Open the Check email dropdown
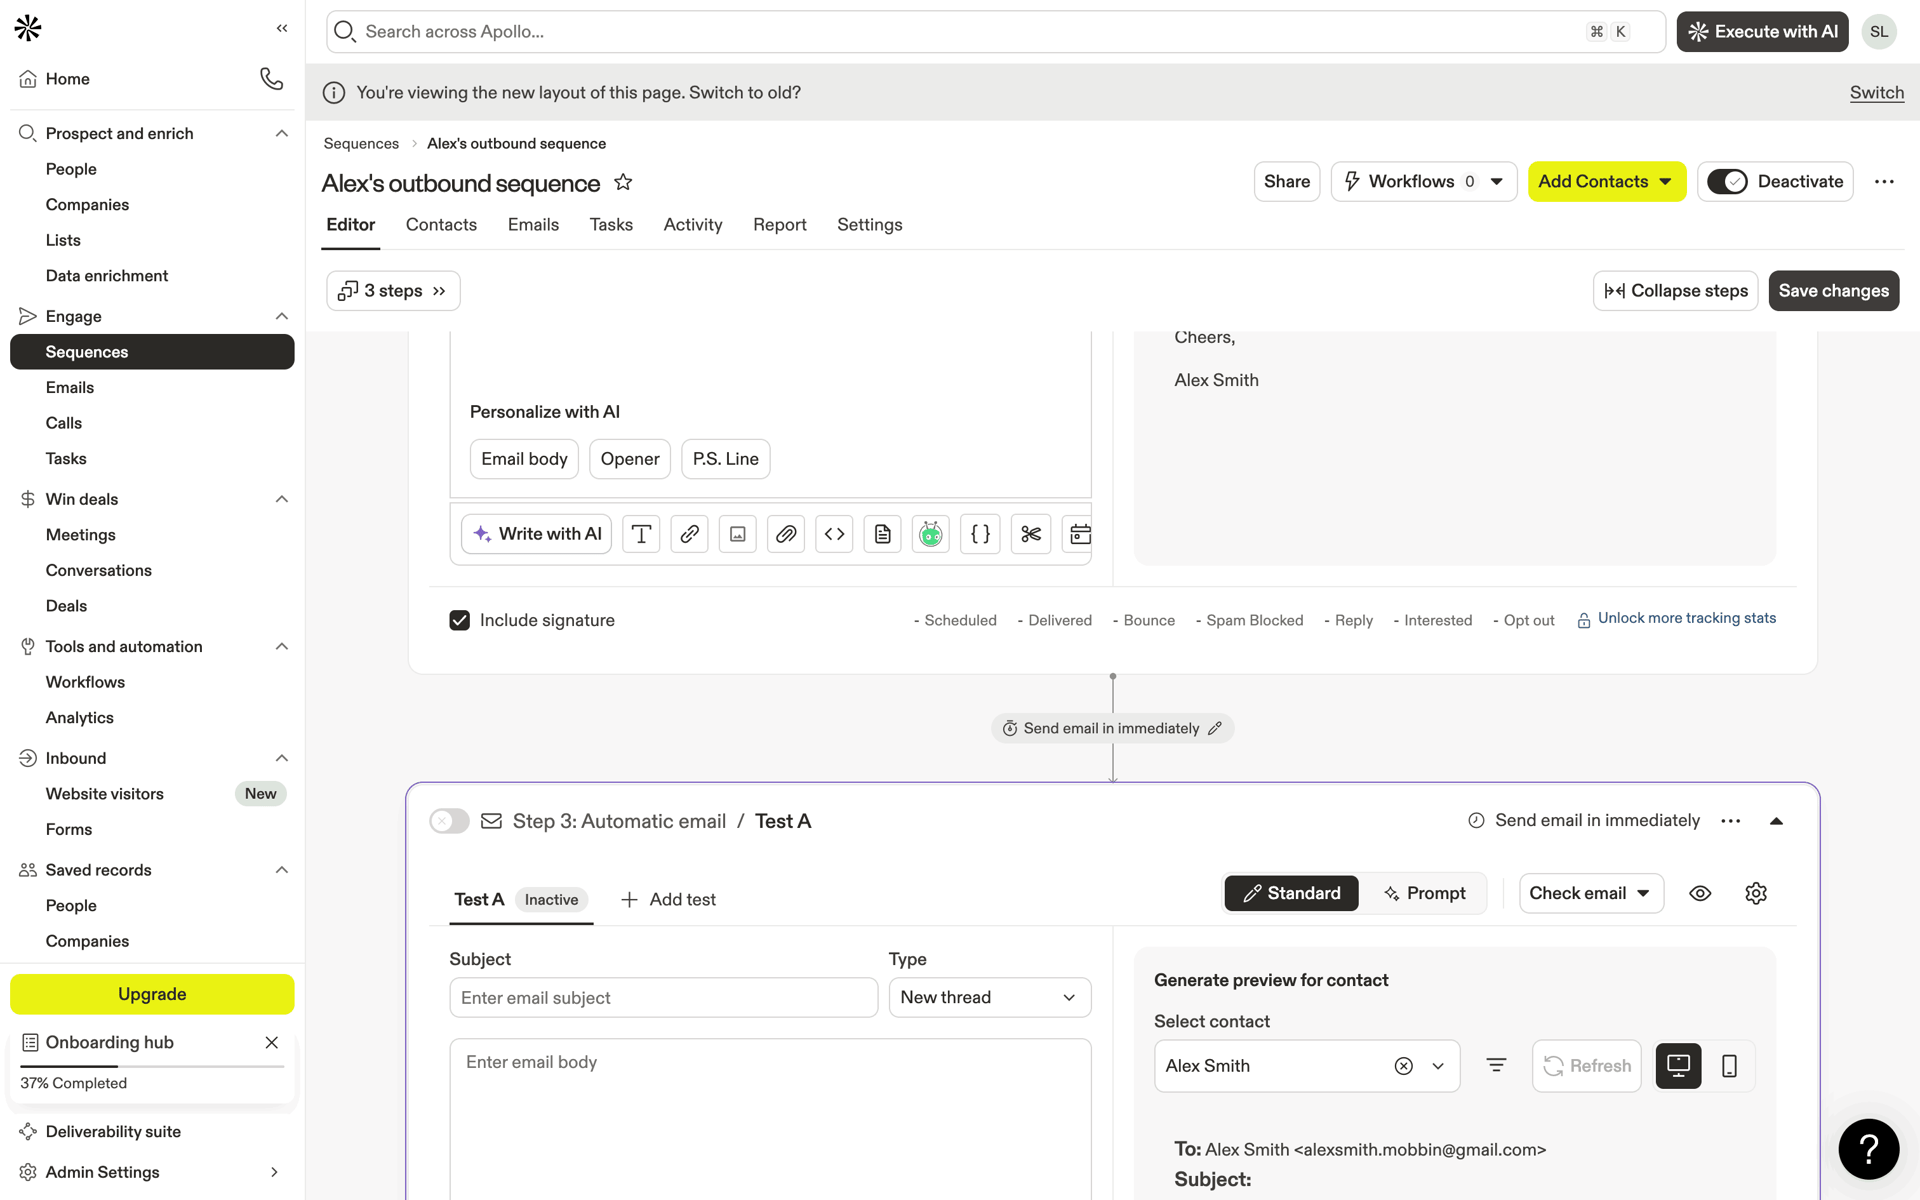Image resolution: width=1920 pixels, height=1200 pixels. [x=1591, y=893]
